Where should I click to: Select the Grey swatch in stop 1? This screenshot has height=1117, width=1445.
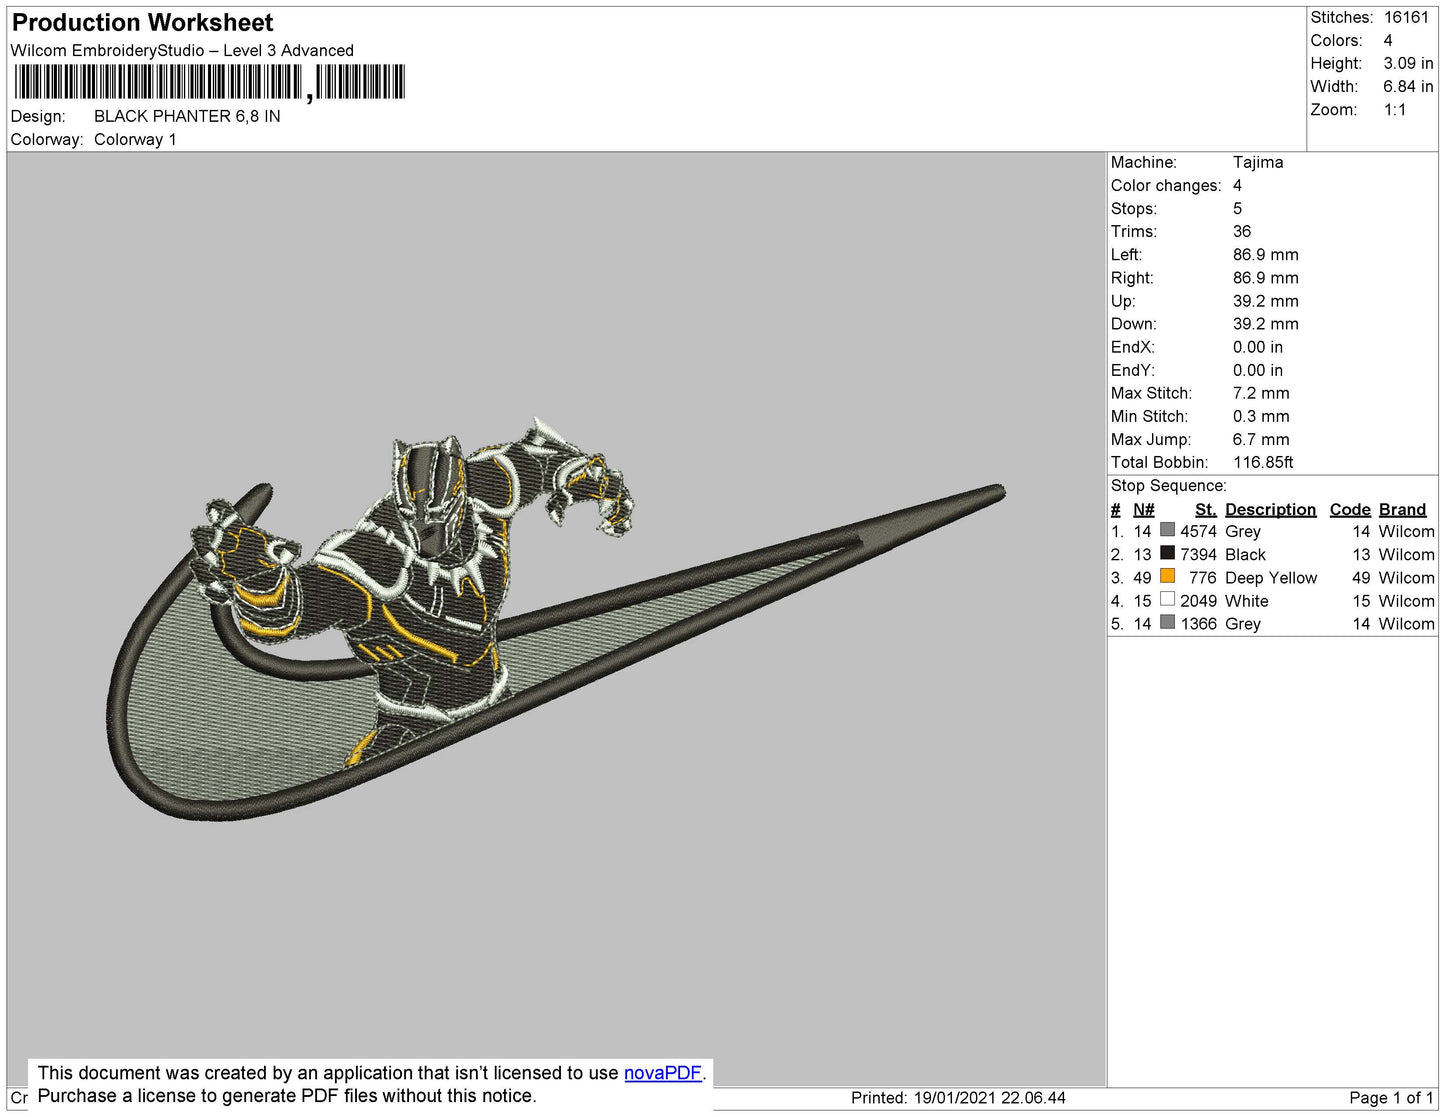click(1167, 530)
